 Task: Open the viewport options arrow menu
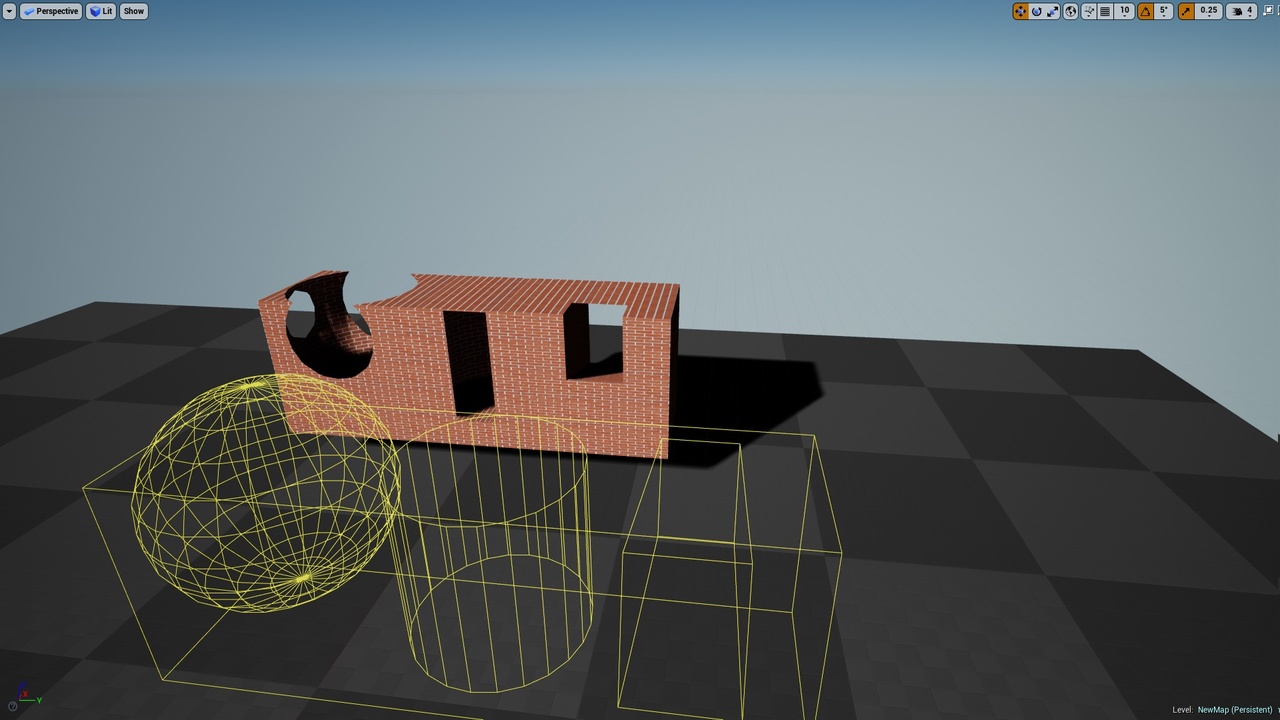click(x=9, y=11)
